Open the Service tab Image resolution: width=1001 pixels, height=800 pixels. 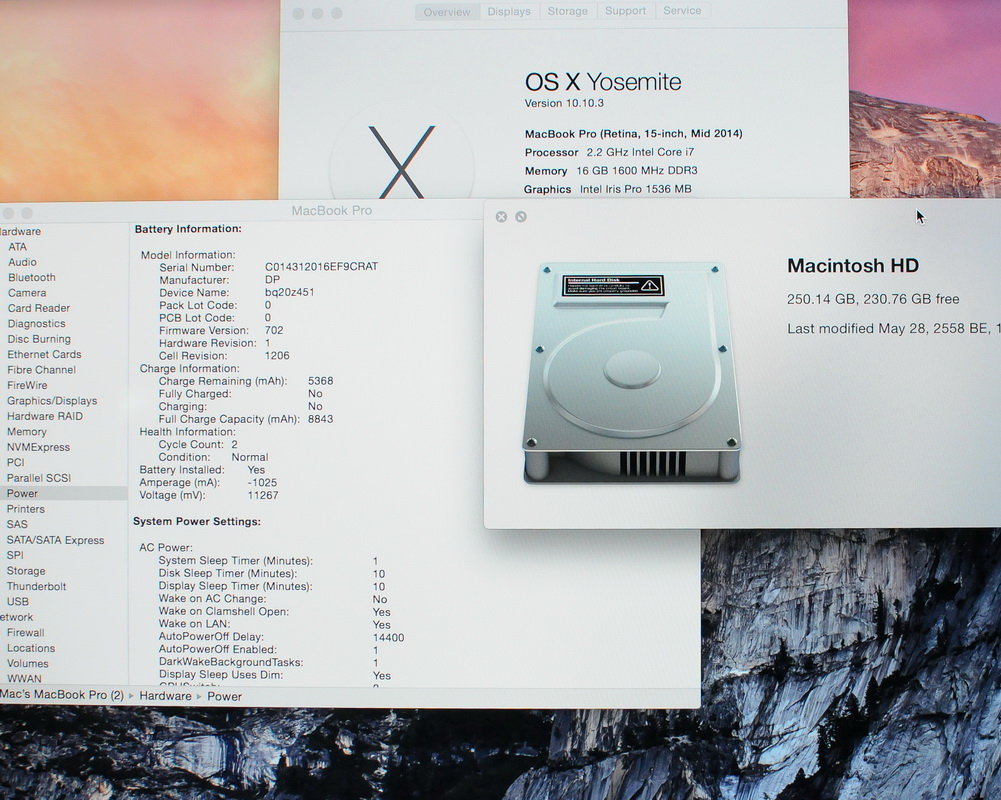click(x=682, y=10)
